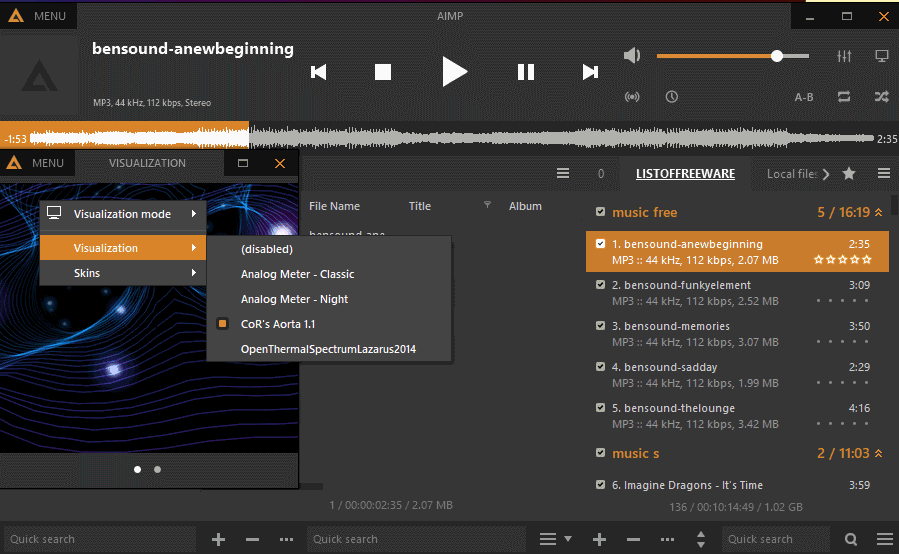Image resolution: width=899 pixels, height=554 pixels.
Task: Uncheck Imagine Dragons - It's Time checkbox
Action: 600,485
